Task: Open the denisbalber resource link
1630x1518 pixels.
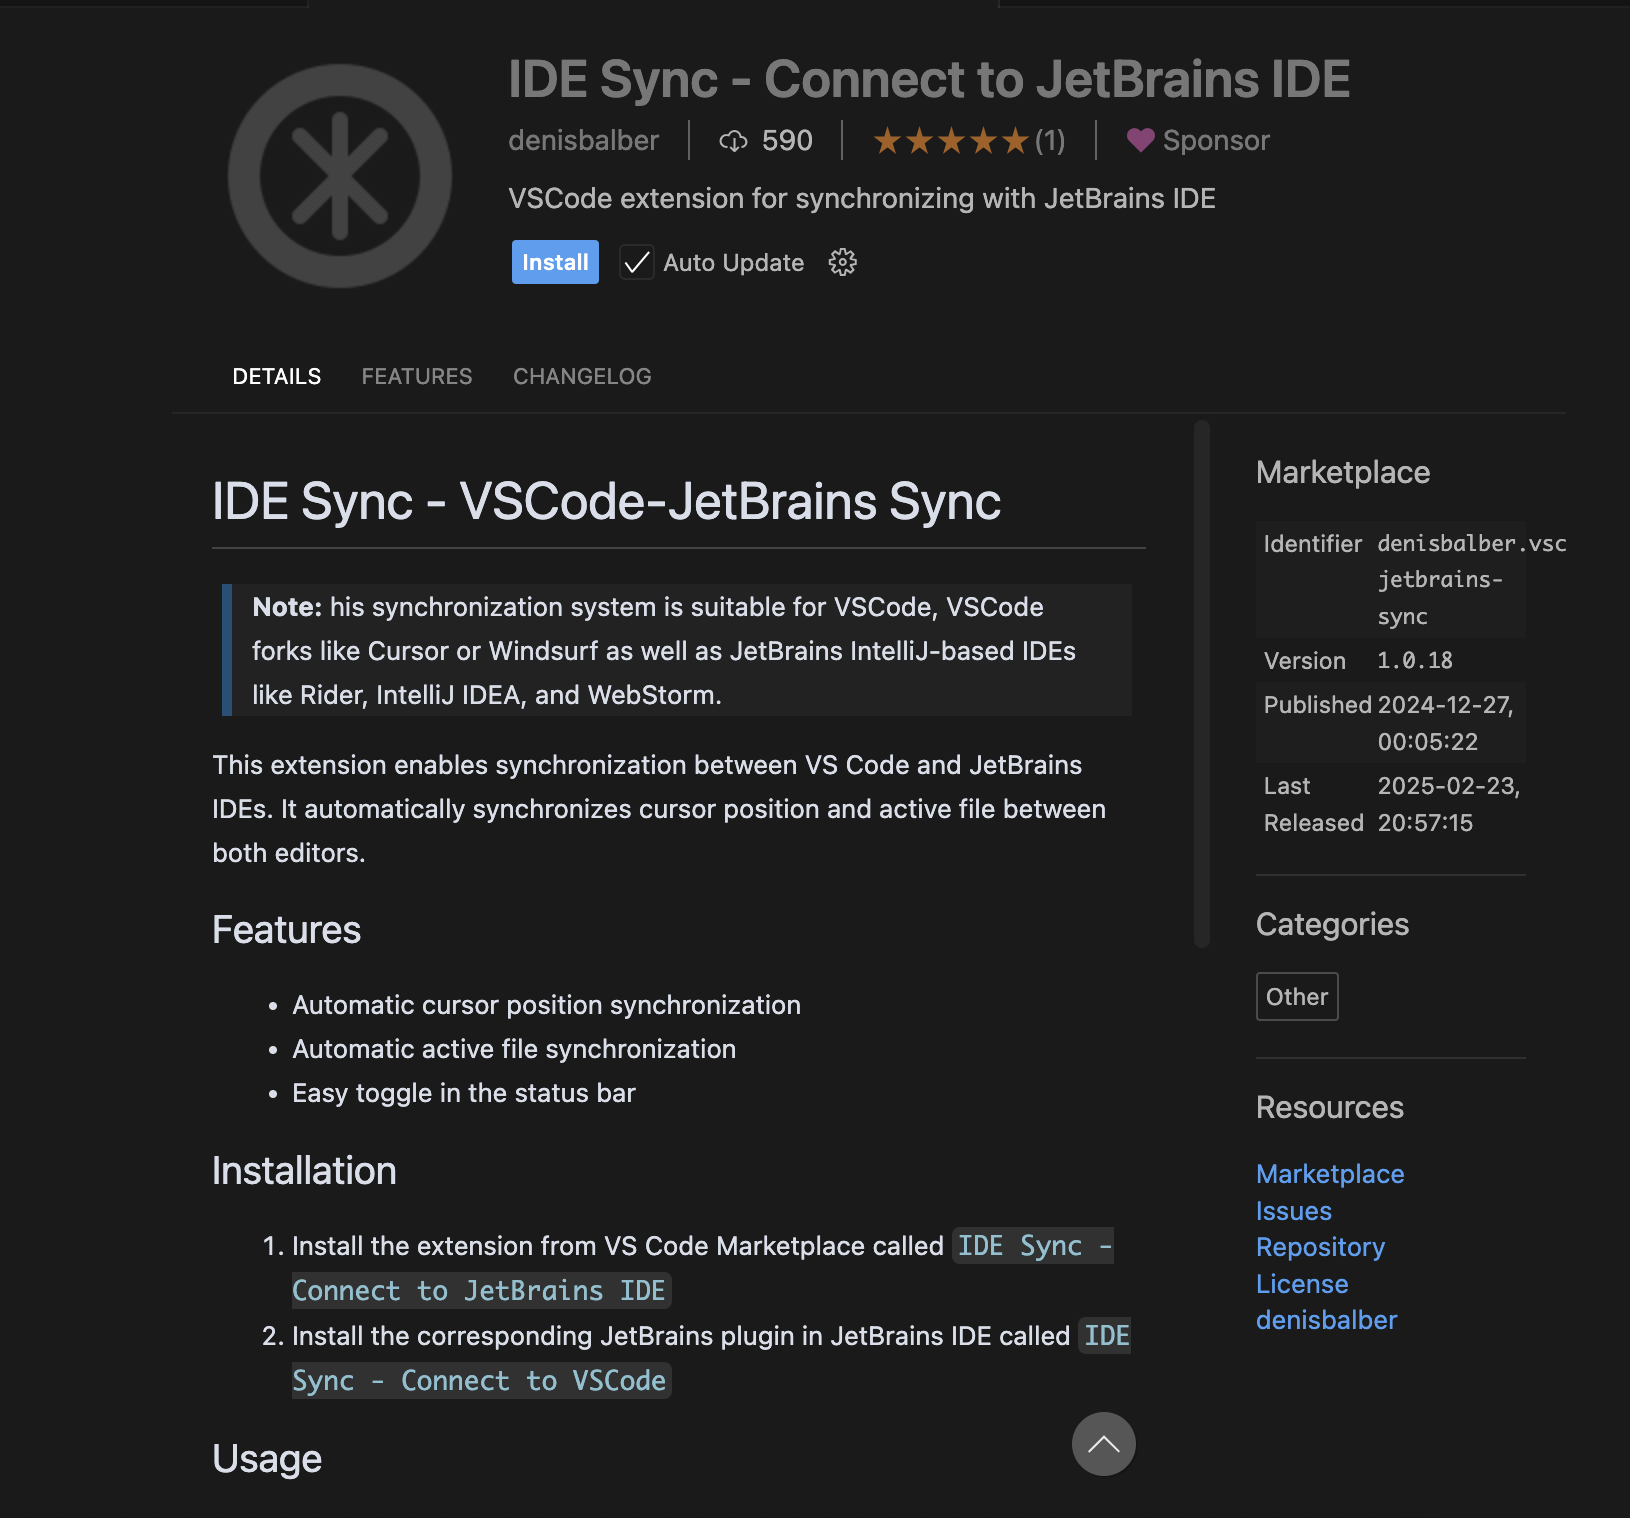Action: click(1326, 1320)
